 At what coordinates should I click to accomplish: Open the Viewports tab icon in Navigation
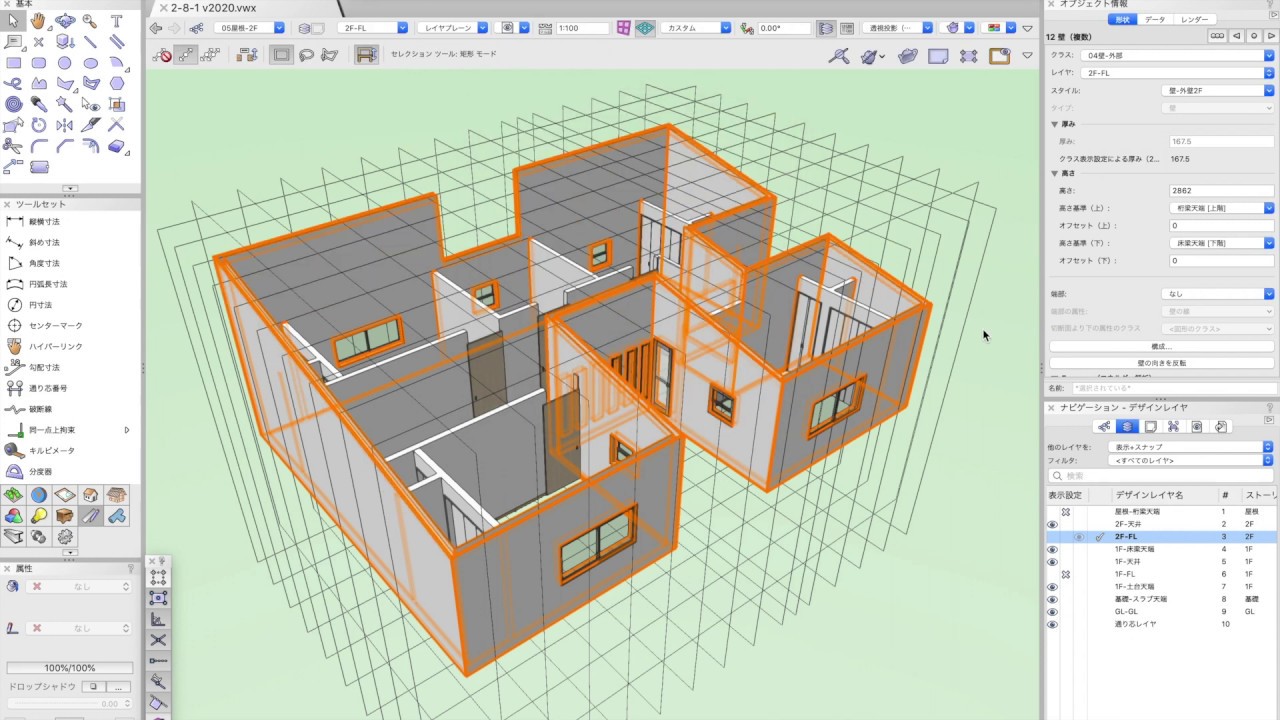[1174, 427]
